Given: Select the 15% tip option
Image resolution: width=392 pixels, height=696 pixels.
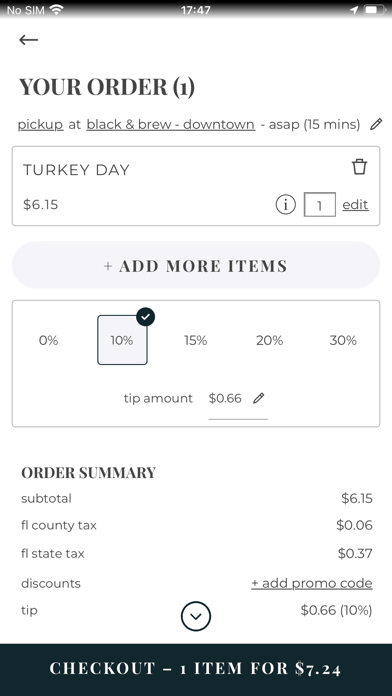Looking at the screenshot, I should [196, 340].
